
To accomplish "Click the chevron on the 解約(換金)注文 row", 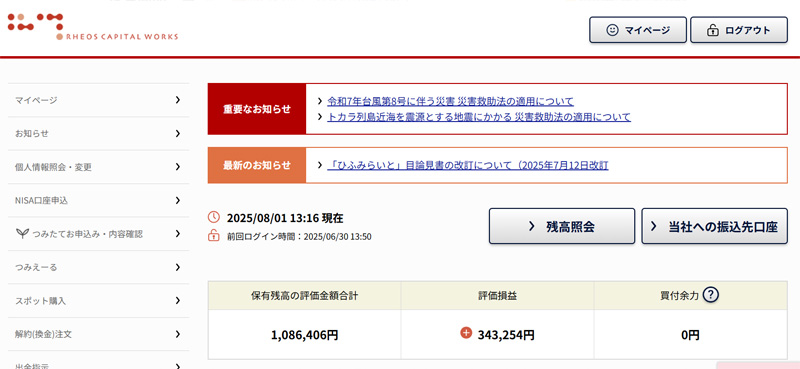I will pos(178,334).
